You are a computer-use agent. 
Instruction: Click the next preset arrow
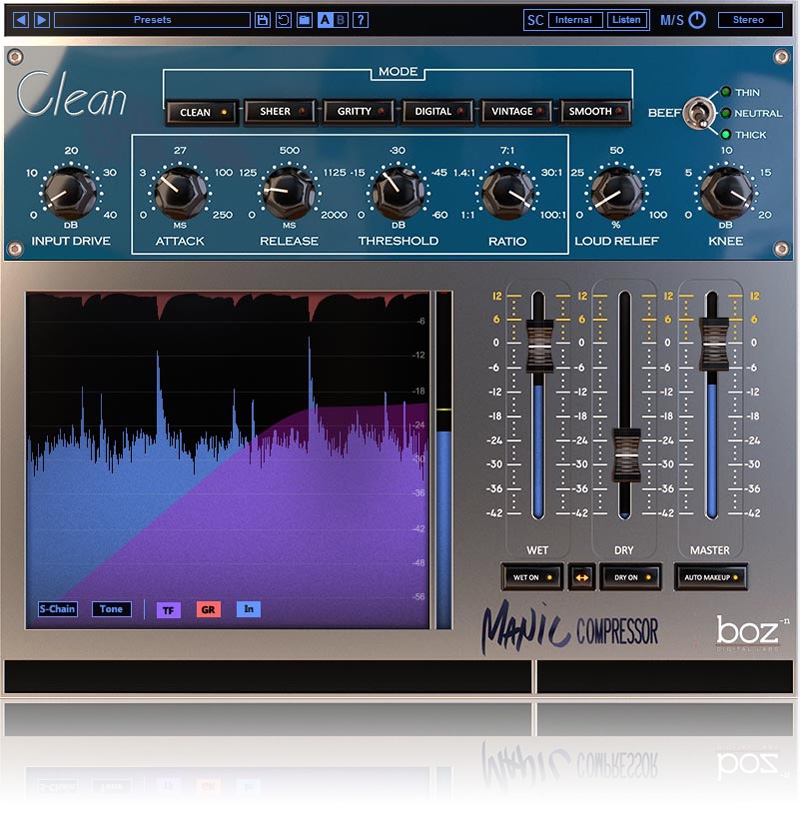point(41,20)
